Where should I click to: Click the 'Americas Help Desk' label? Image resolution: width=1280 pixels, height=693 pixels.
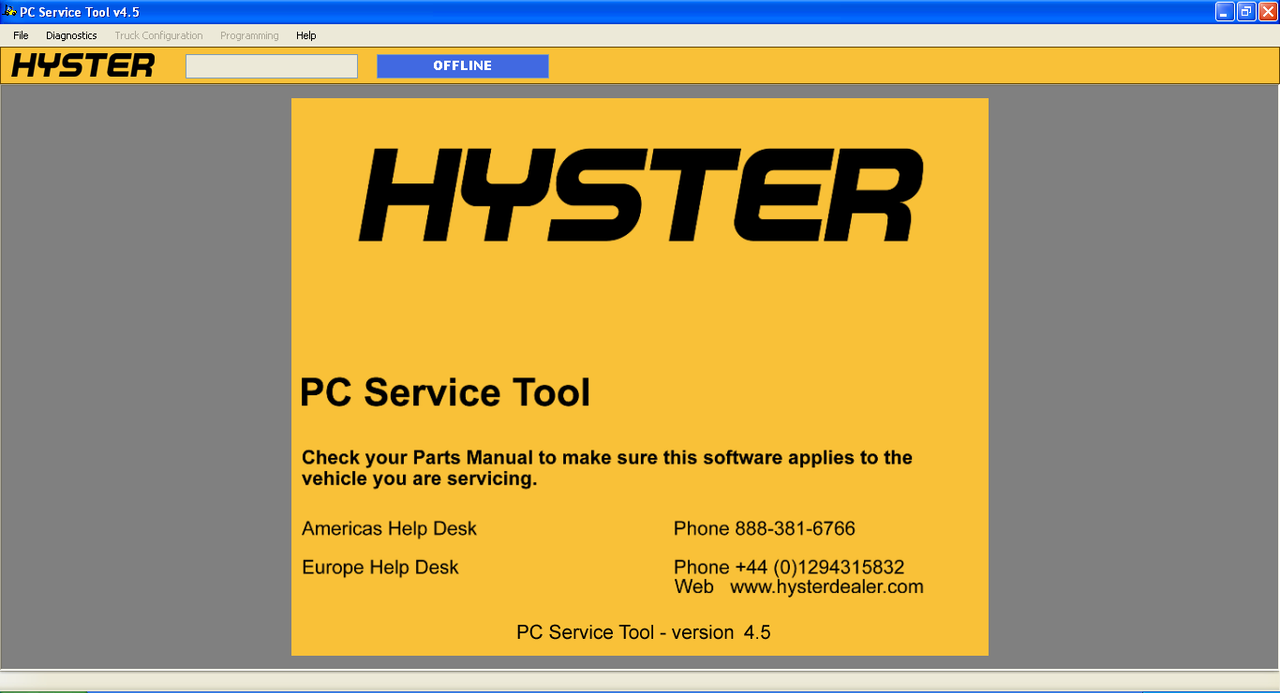pyautogui.click(x=389, y=528)
